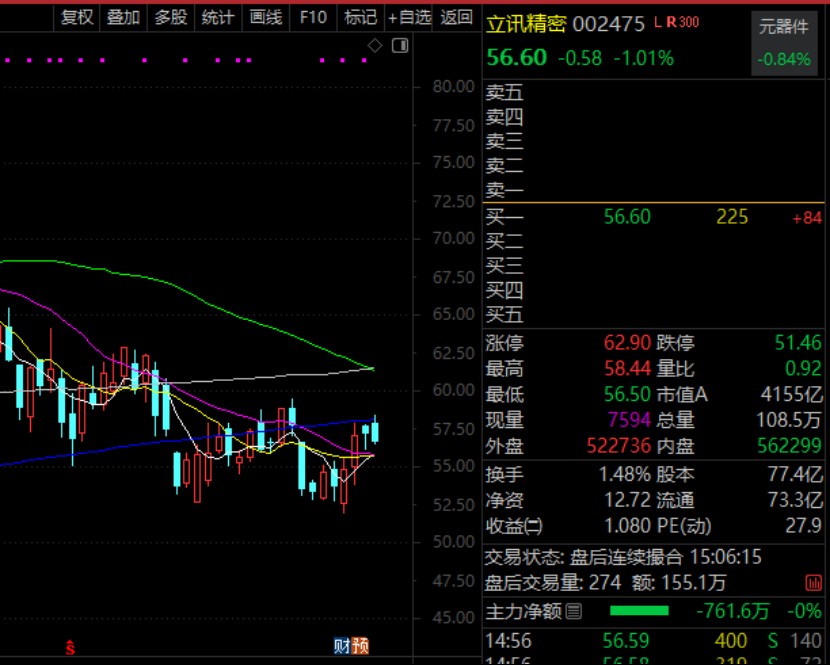Viewport: 830px width, 665px height.
Task: Click 最高 price 58.44
Action: [627, 369]
